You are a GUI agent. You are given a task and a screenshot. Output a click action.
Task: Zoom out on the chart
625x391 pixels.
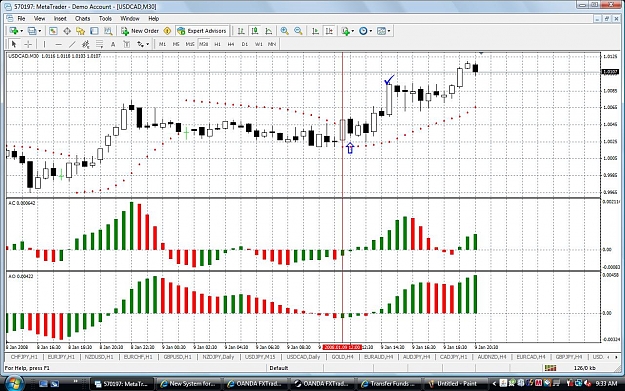point(298,31)
